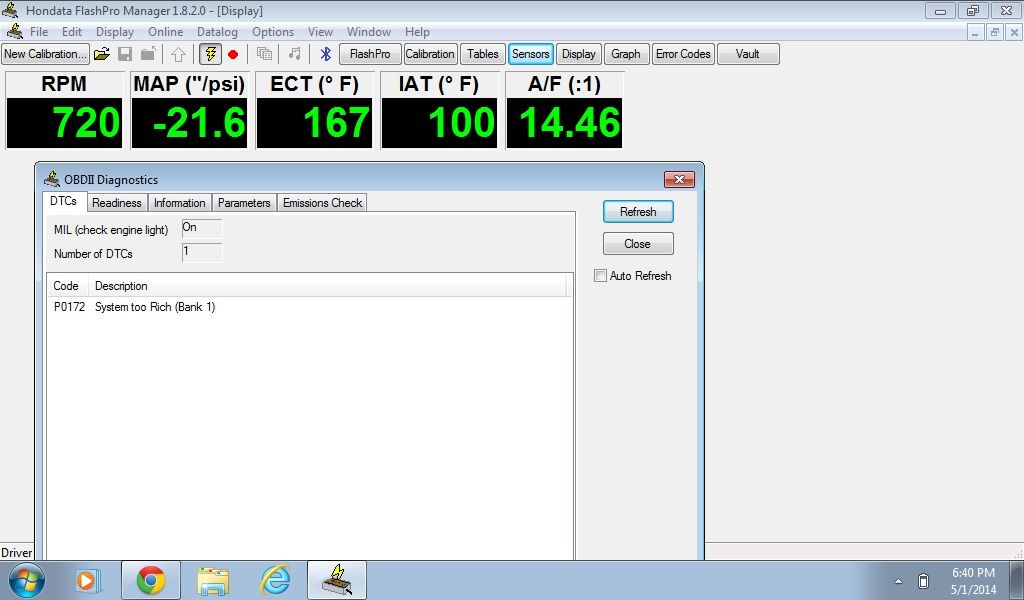The image size is (1024, 600).
Task: Click the save disk toolbar icon
Action: click(x=125, y=54)
